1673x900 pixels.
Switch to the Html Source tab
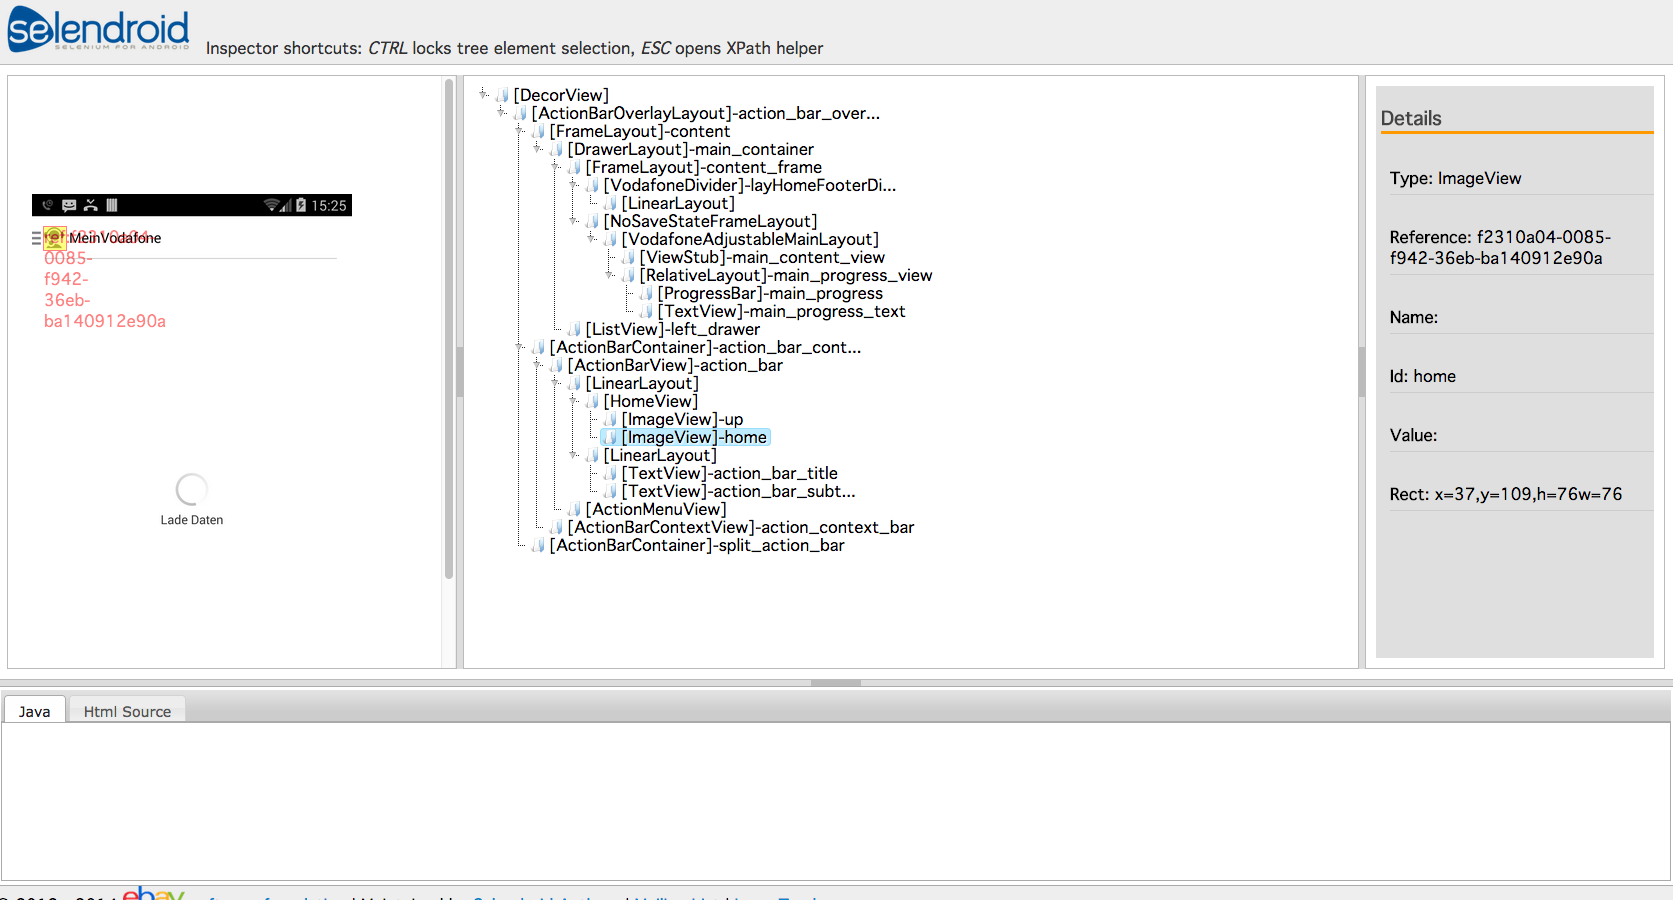[x=127, y=711]
